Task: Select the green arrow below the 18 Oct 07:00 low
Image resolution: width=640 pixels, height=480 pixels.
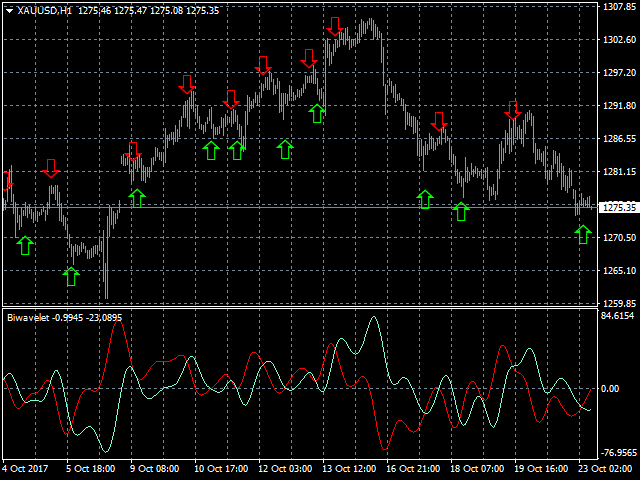Action: tap(461, 211)
